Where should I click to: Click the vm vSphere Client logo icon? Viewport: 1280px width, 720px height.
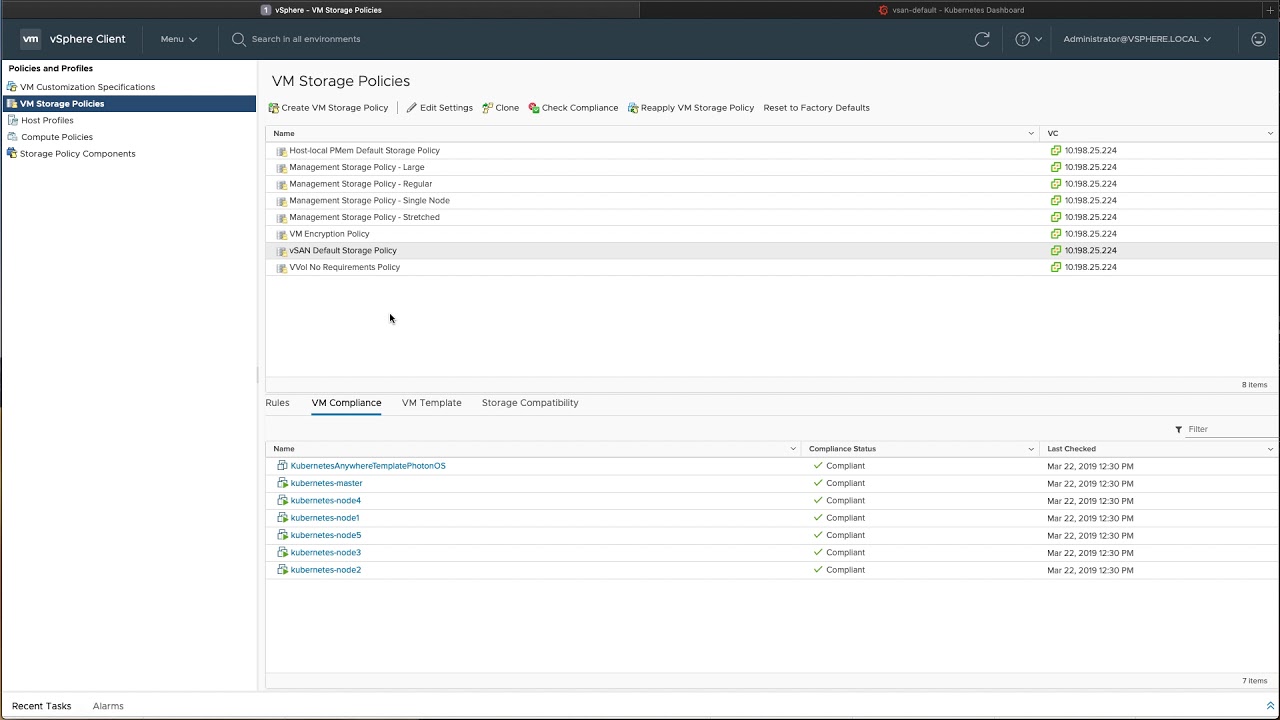[x=30, y=39]
